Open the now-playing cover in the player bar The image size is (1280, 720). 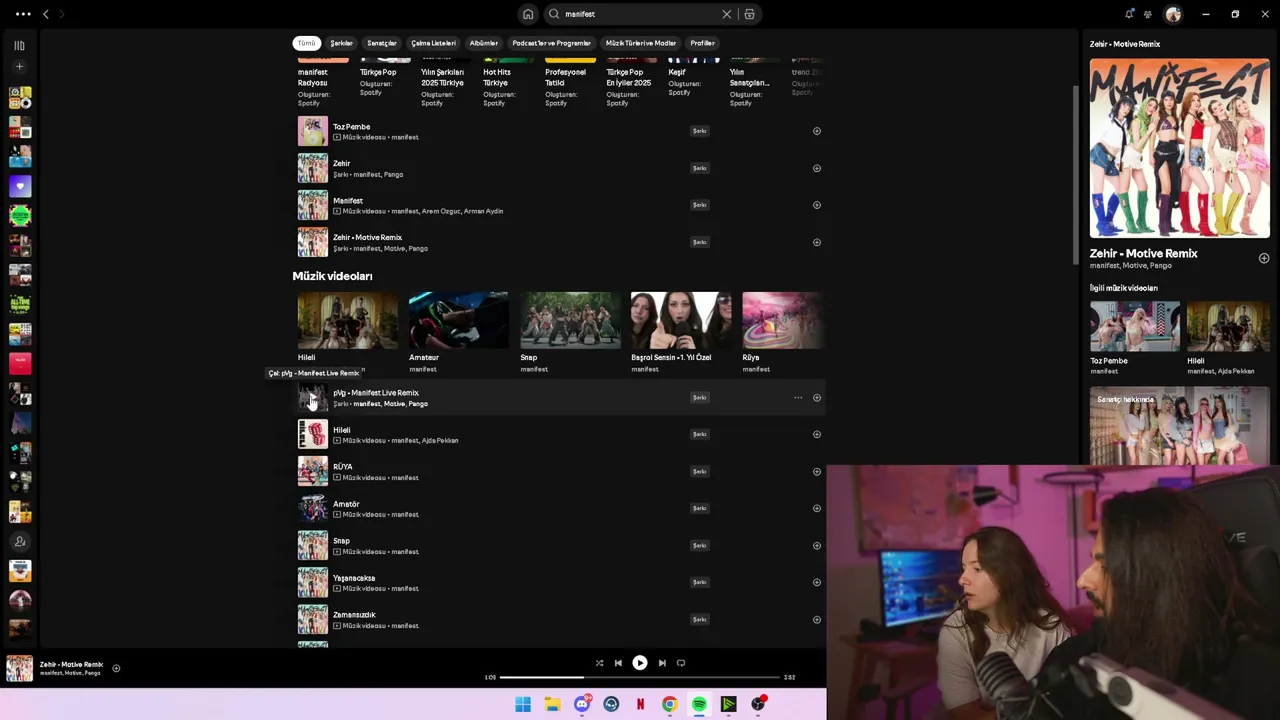point(19,668)
